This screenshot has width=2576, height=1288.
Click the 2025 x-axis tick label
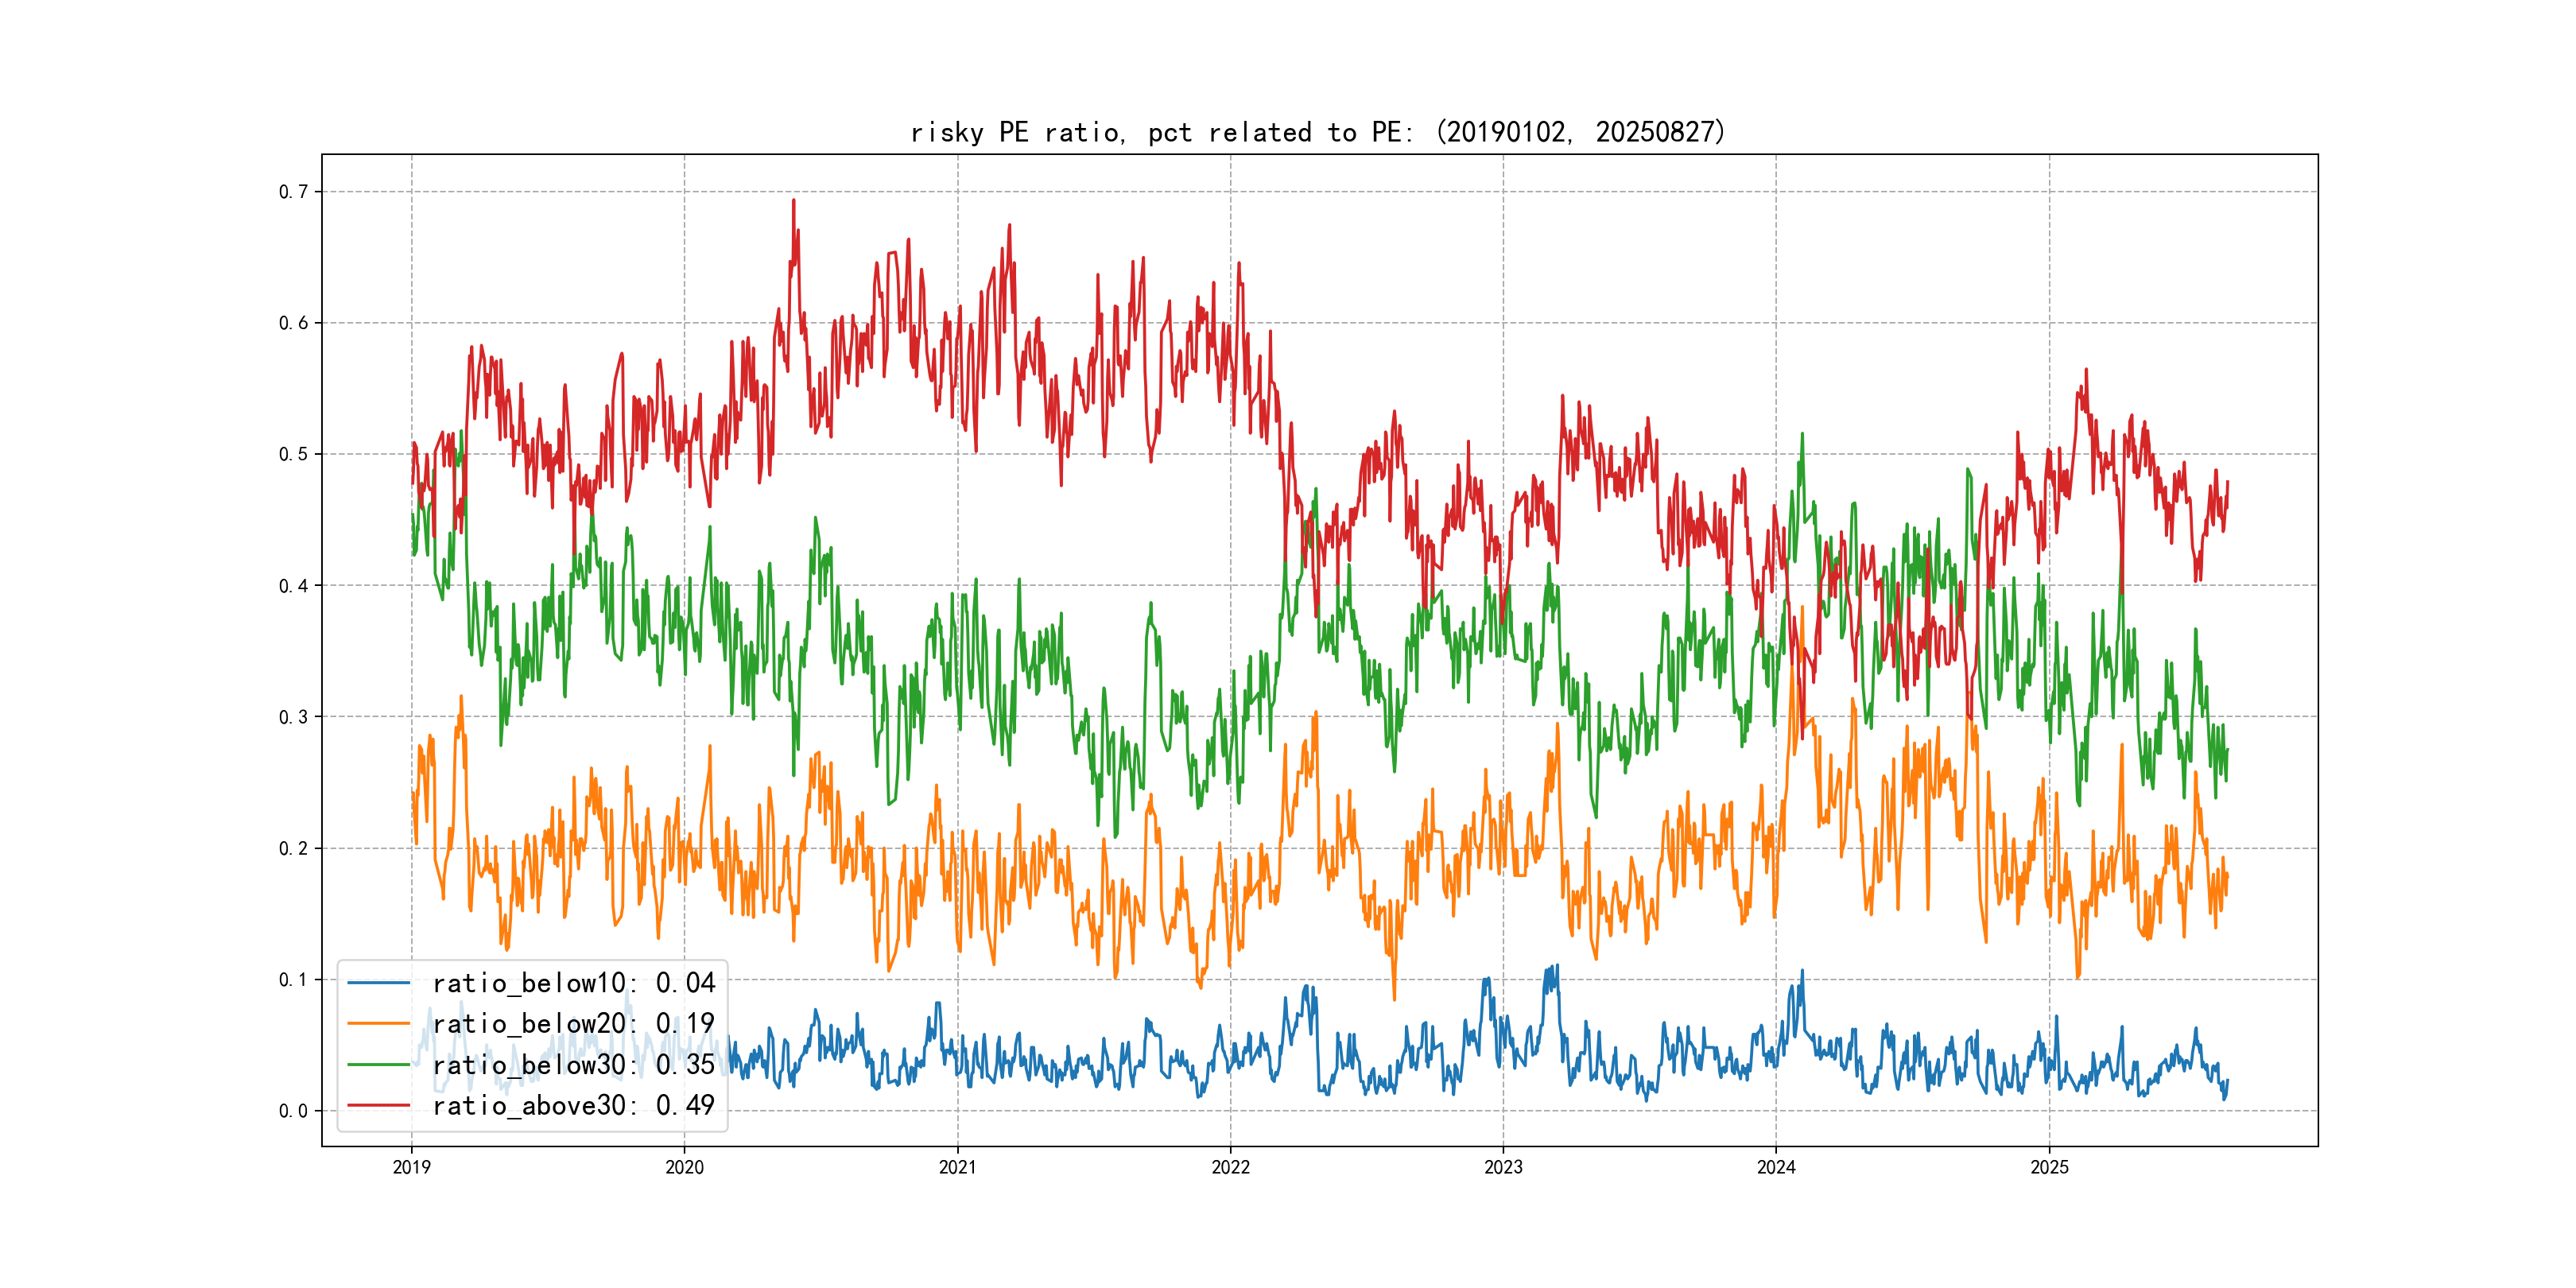click(x=2049, y=1167)
